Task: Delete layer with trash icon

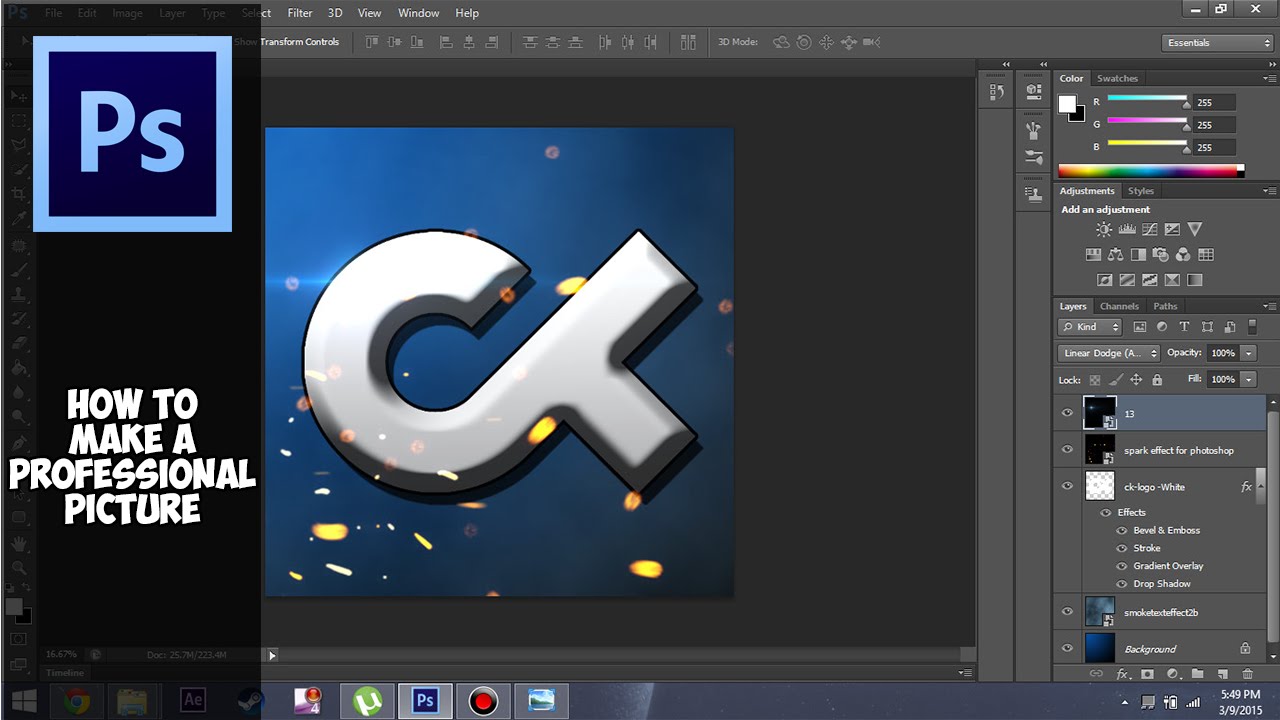Action: [1247, 674]
